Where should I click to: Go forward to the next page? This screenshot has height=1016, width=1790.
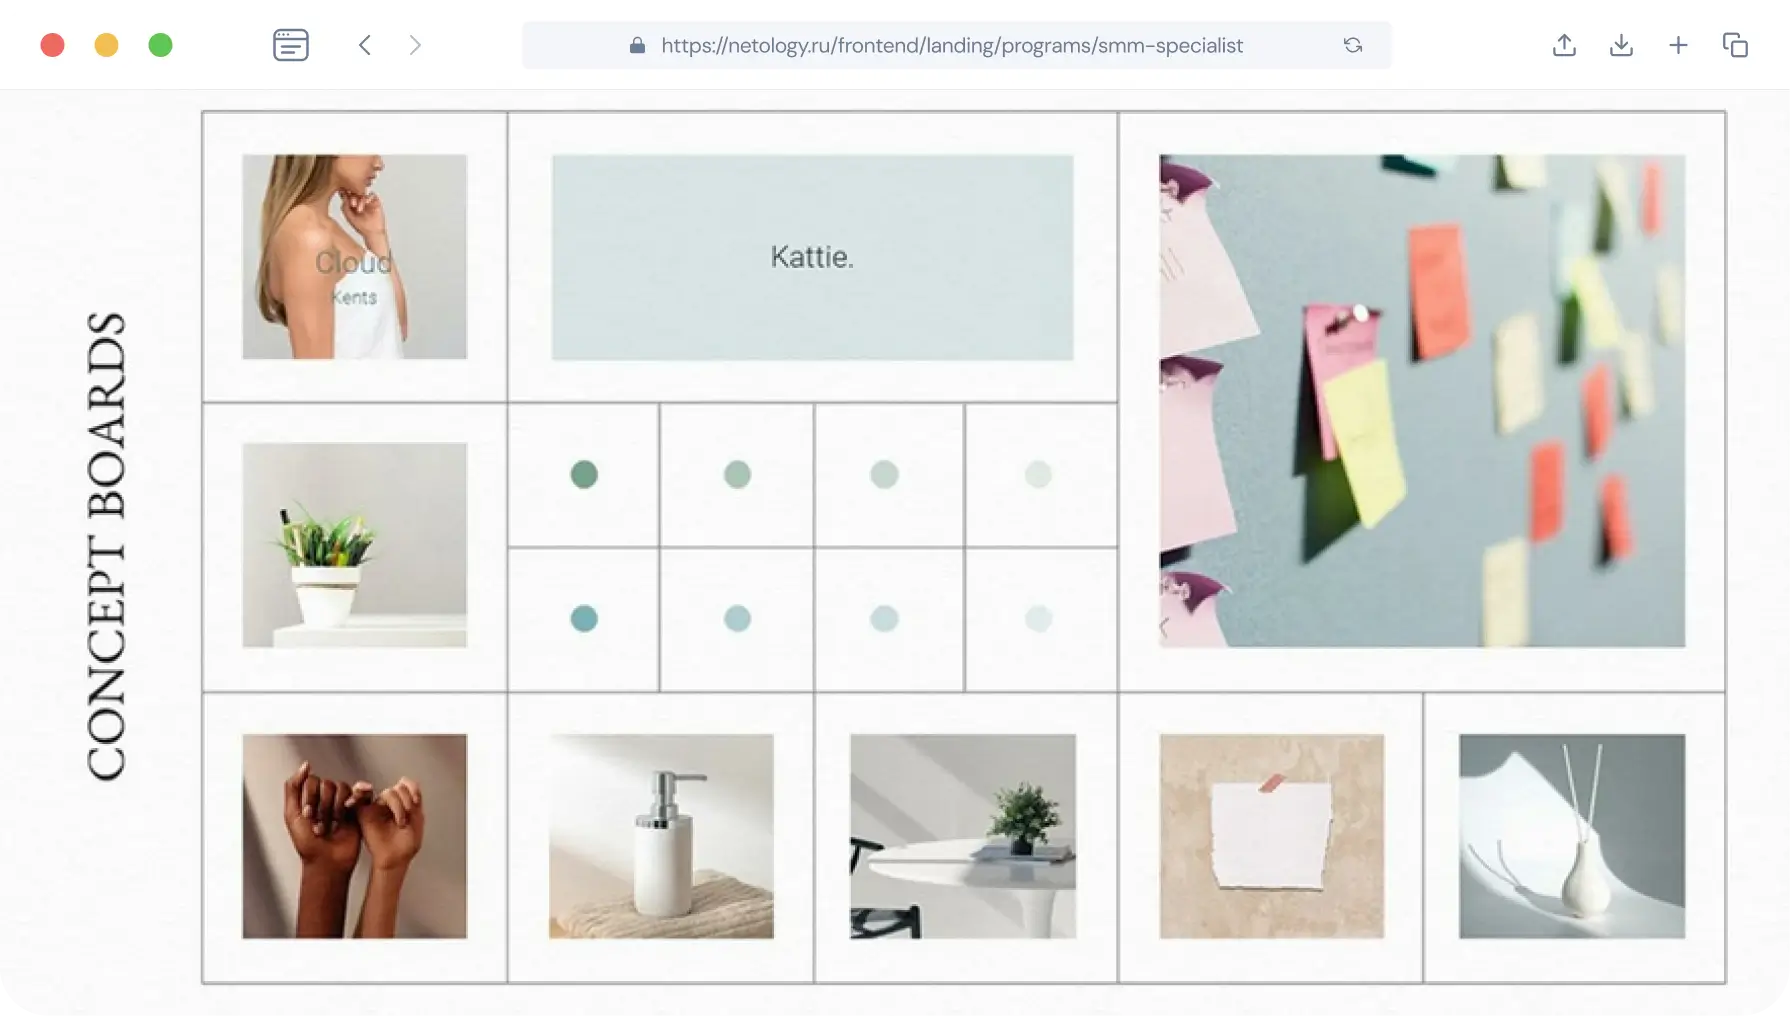[x=415, y=45]
